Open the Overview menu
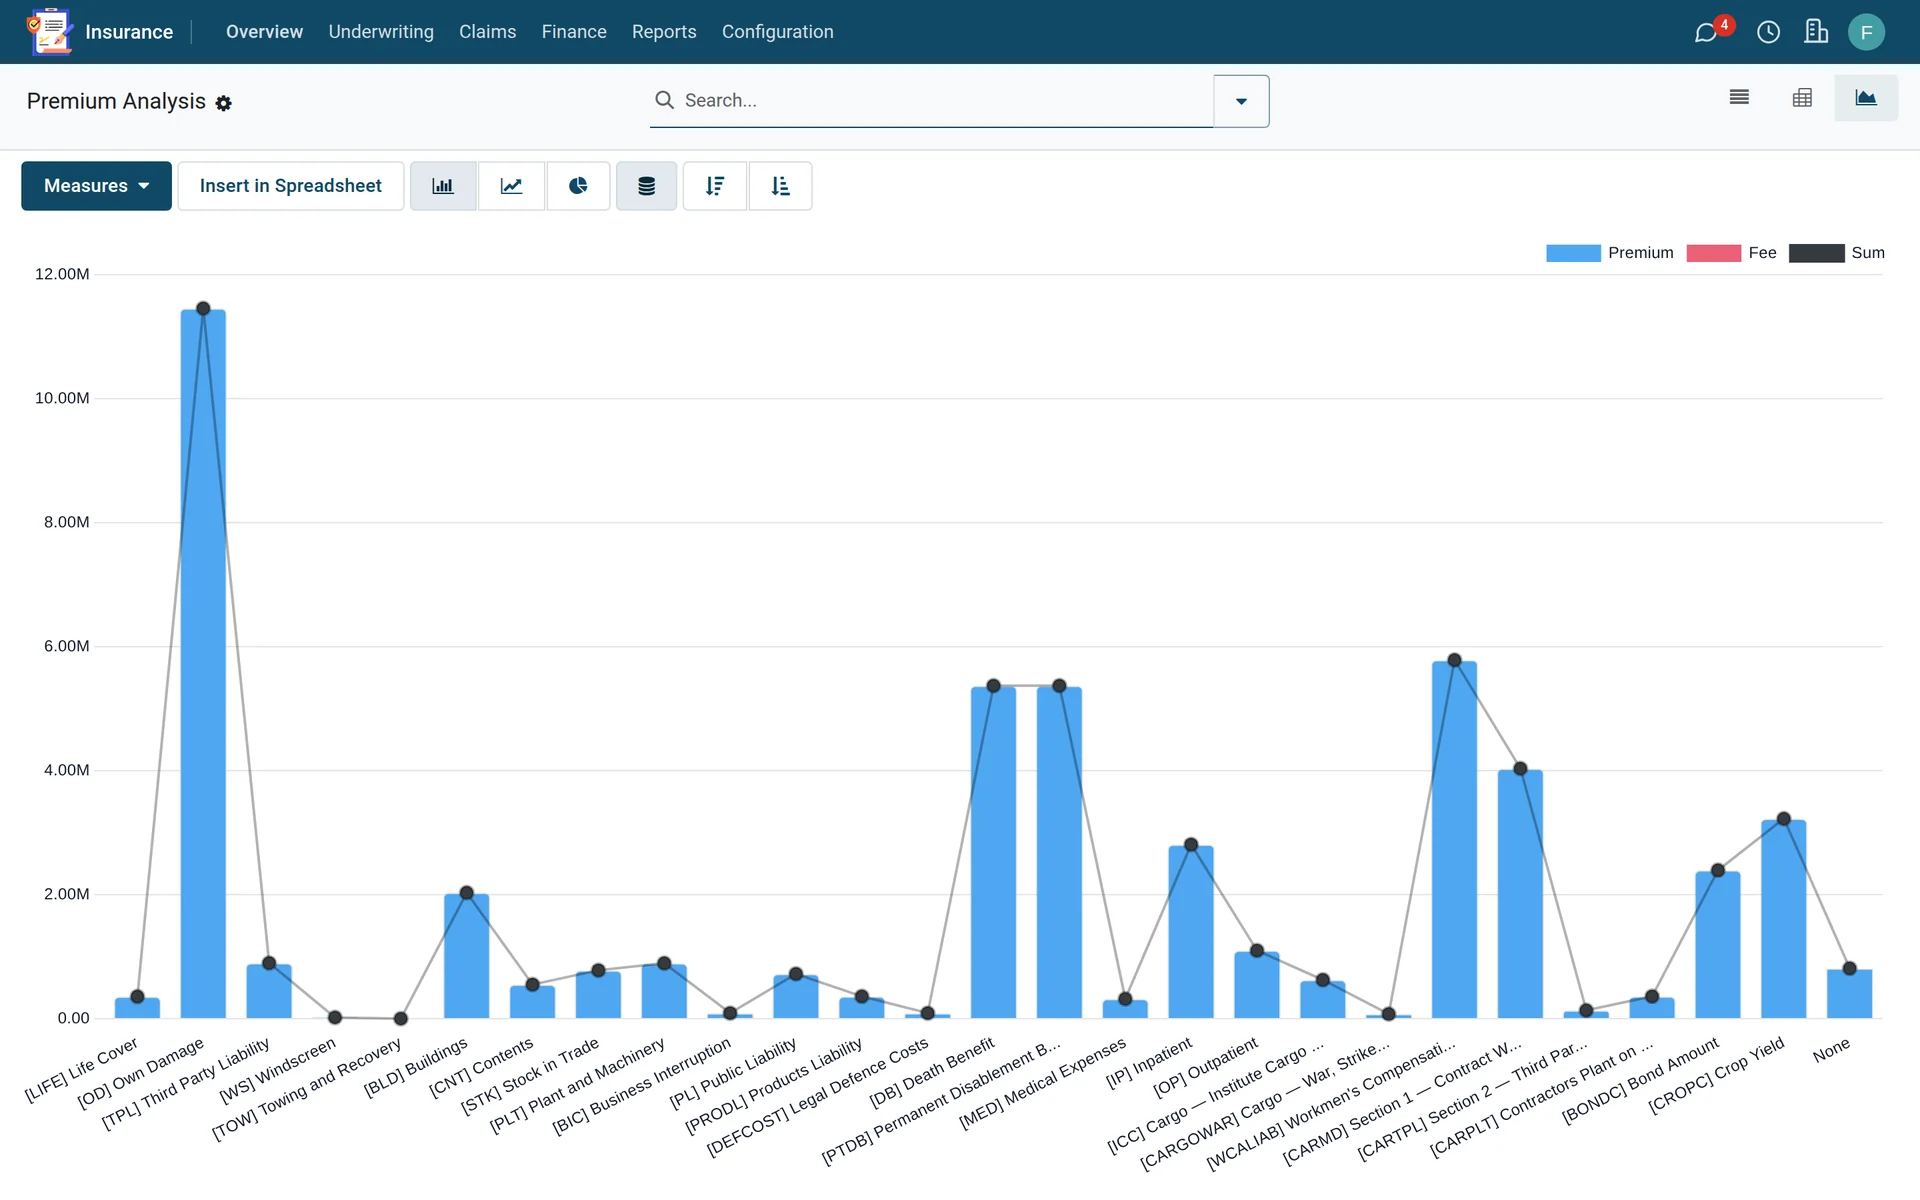Viewport: 1920px width, 1200px height. (264, 32)
